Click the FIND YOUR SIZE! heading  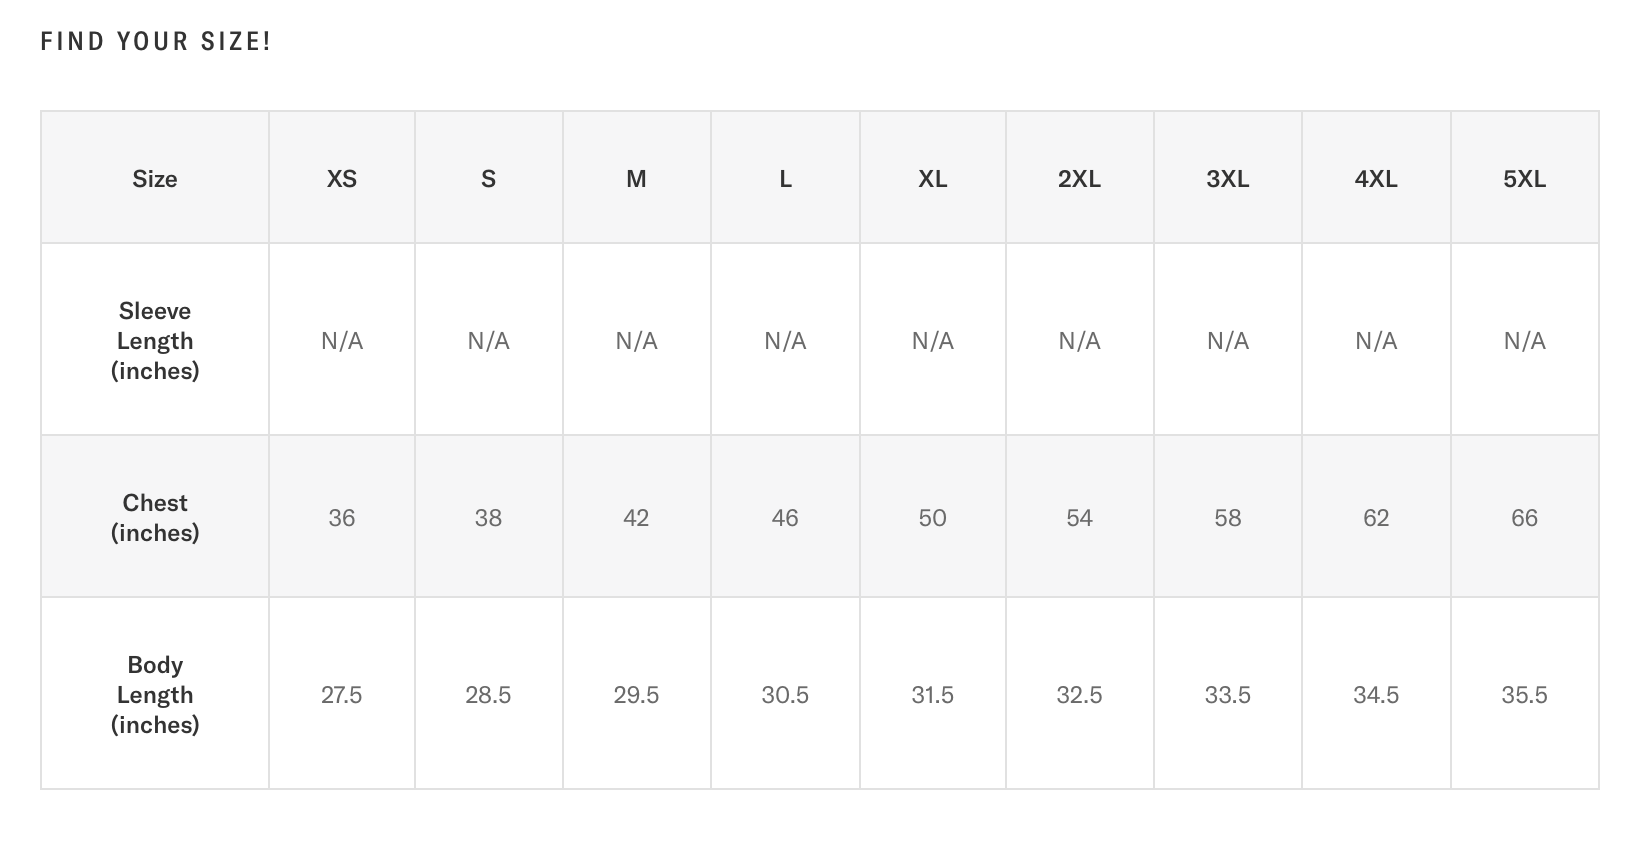coord(156,41)
